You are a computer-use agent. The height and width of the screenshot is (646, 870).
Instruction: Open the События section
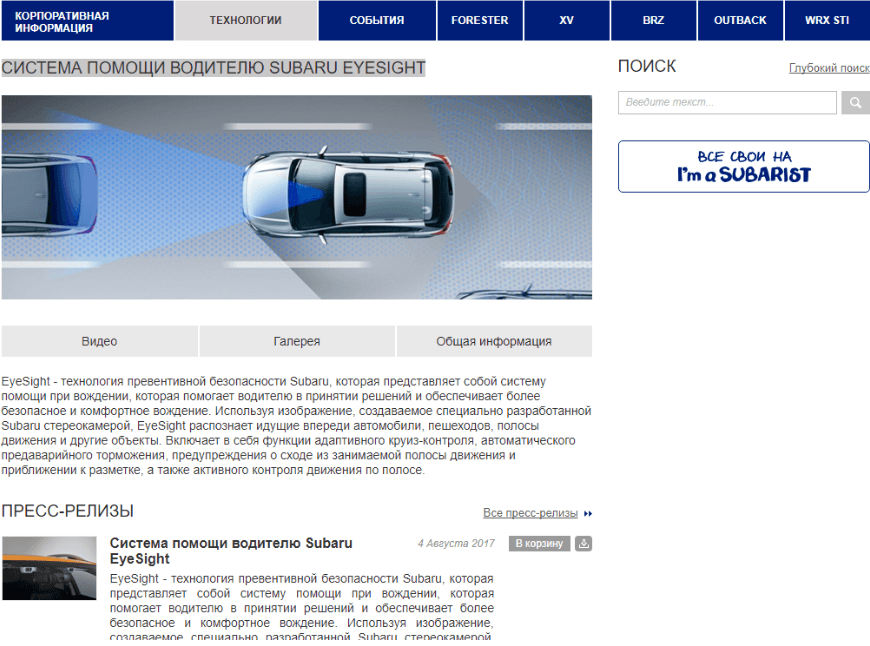tap(377, 21)
